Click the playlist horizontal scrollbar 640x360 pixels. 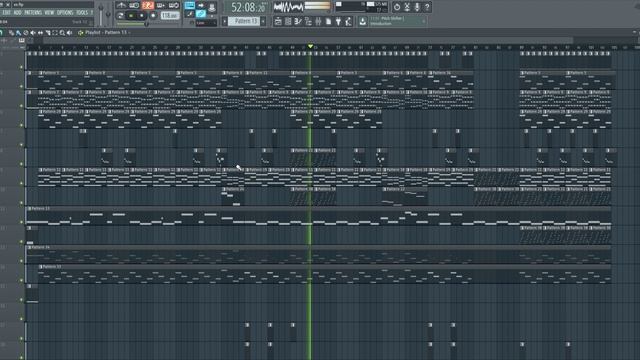[308, 40]
